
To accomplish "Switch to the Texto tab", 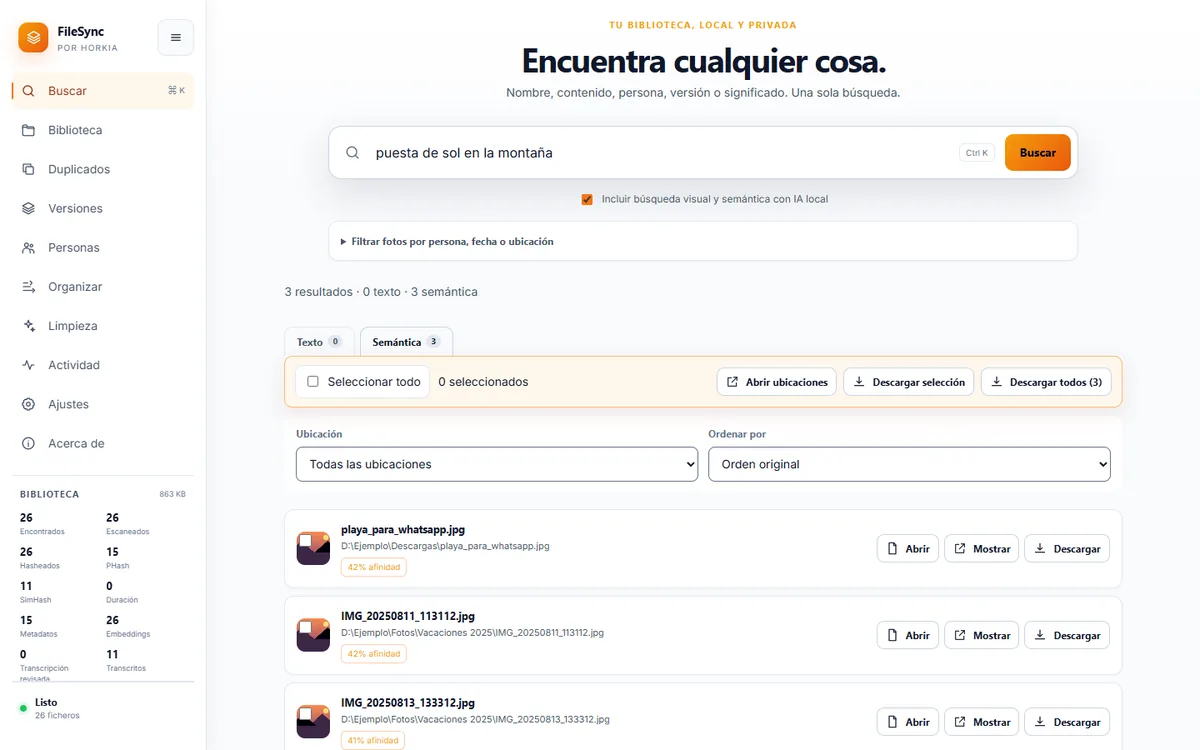I will point(320,342).
